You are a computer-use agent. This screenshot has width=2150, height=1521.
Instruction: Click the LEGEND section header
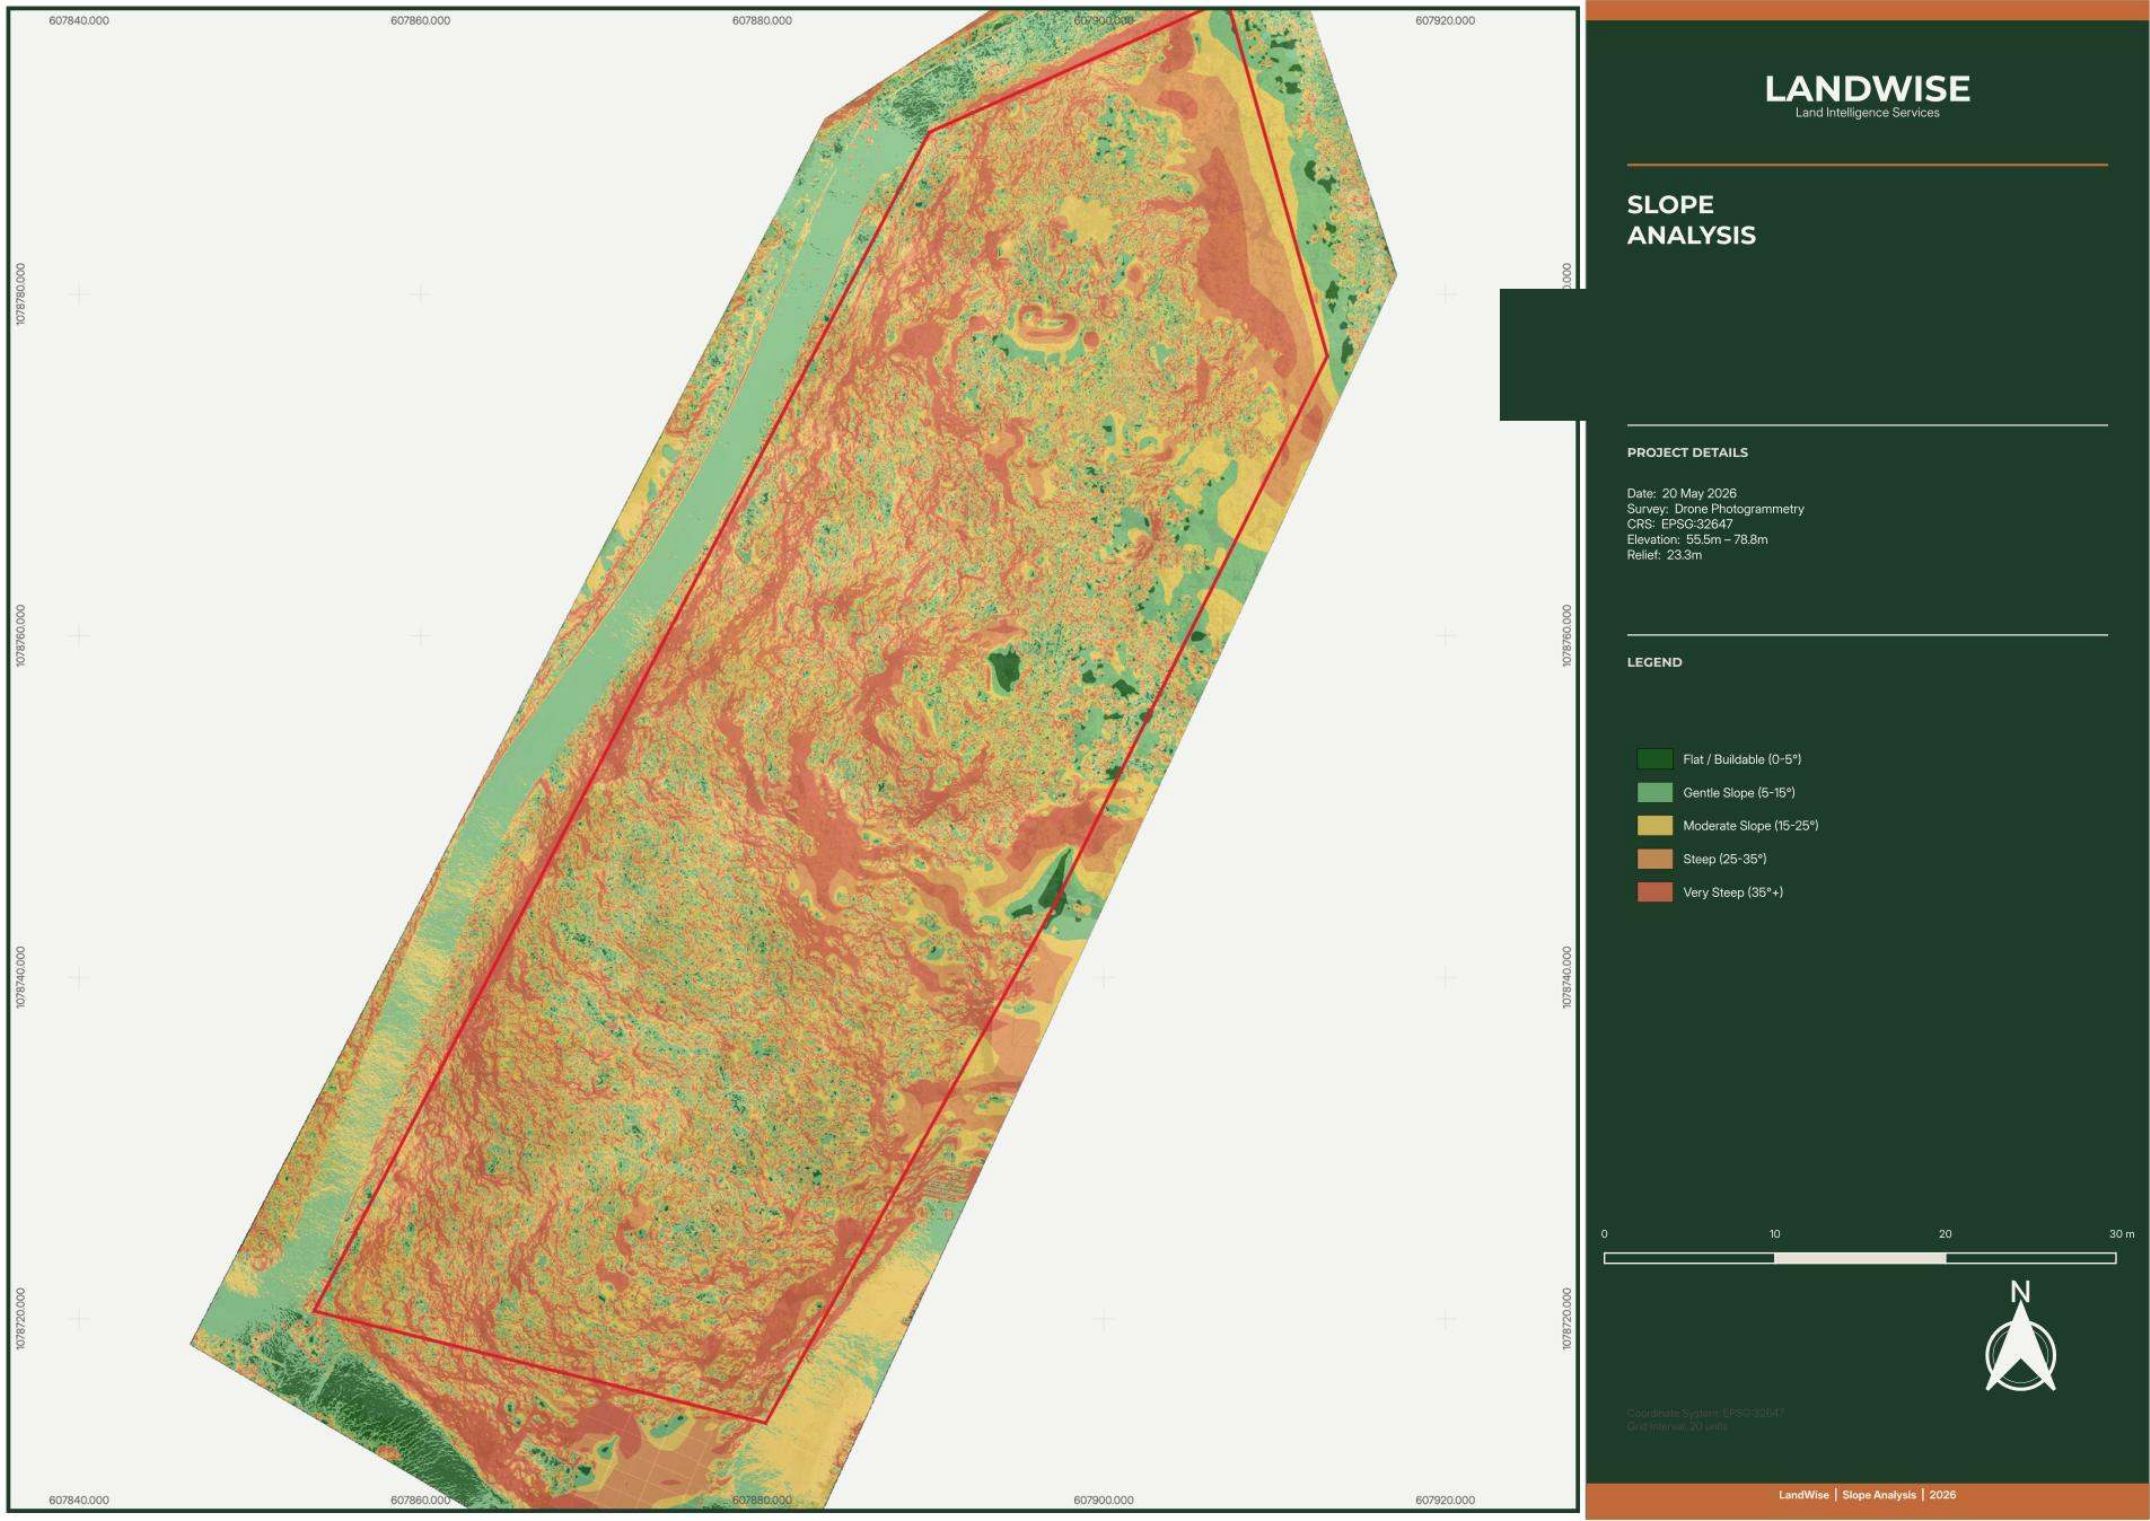coord(1654,662)
